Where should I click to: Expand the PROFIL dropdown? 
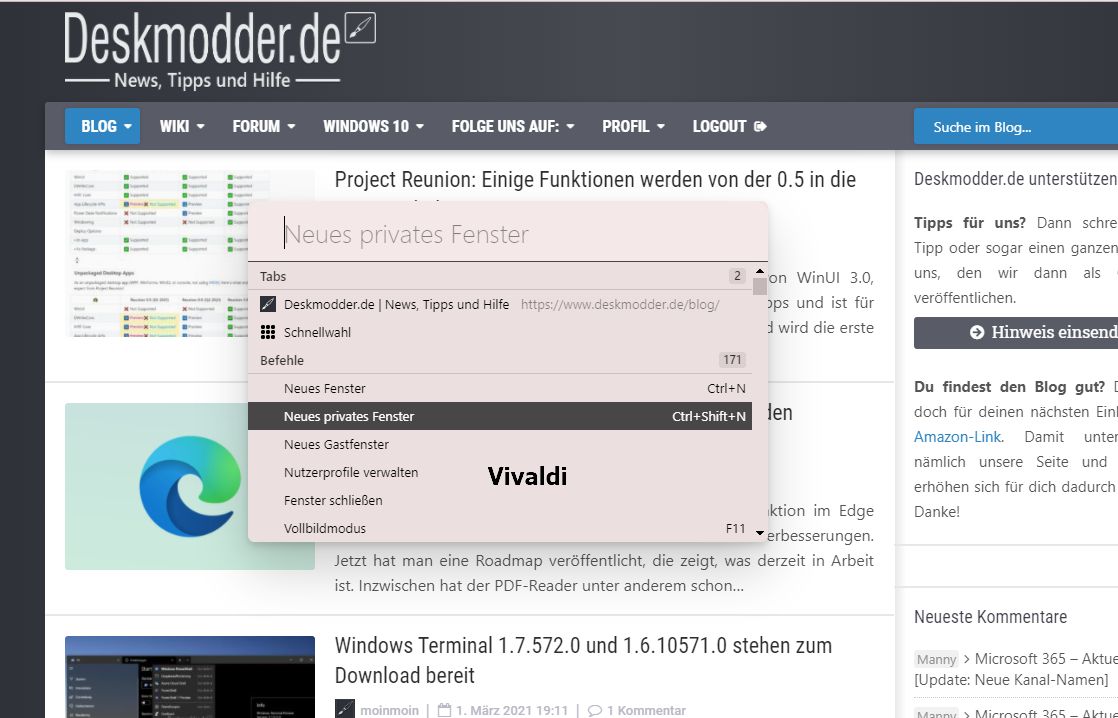tap(633, 126)
